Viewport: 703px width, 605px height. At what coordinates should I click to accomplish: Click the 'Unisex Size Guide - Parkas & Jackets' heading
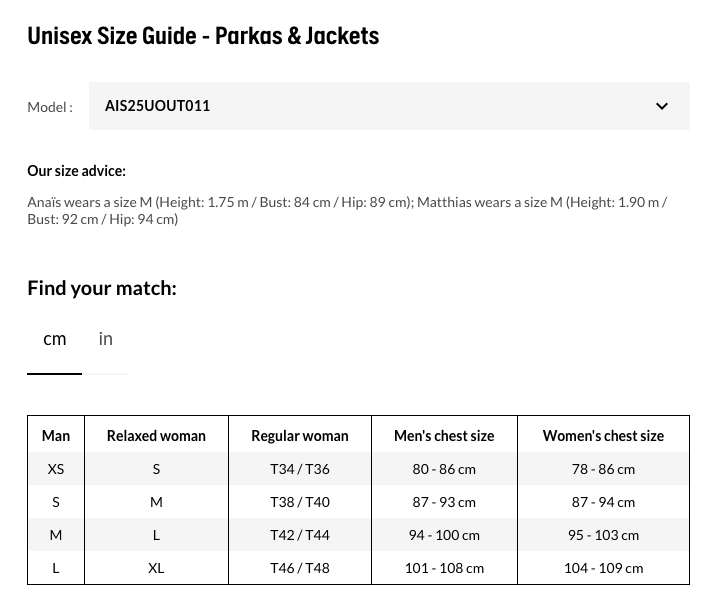click(x=203, y=36)
